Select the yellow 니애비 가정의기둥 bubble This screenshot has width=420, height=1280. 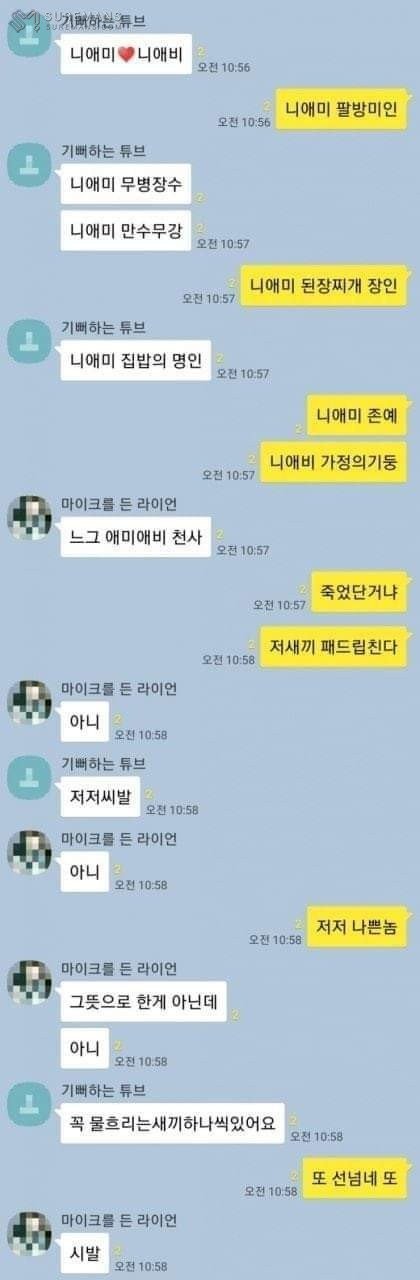click(x=333, y=462)
